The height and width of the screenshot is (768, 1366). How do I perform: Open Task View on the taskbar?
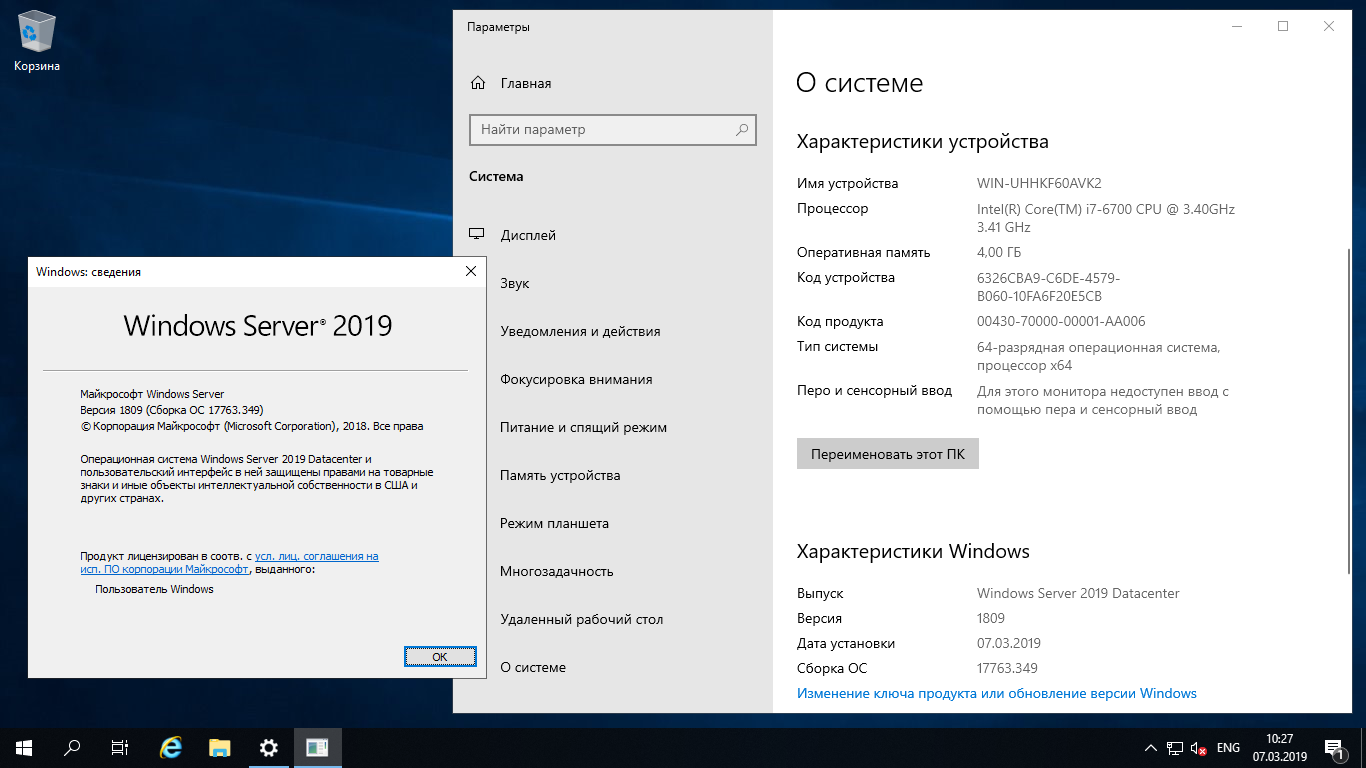pyautogui.click(x=120, y=747)
